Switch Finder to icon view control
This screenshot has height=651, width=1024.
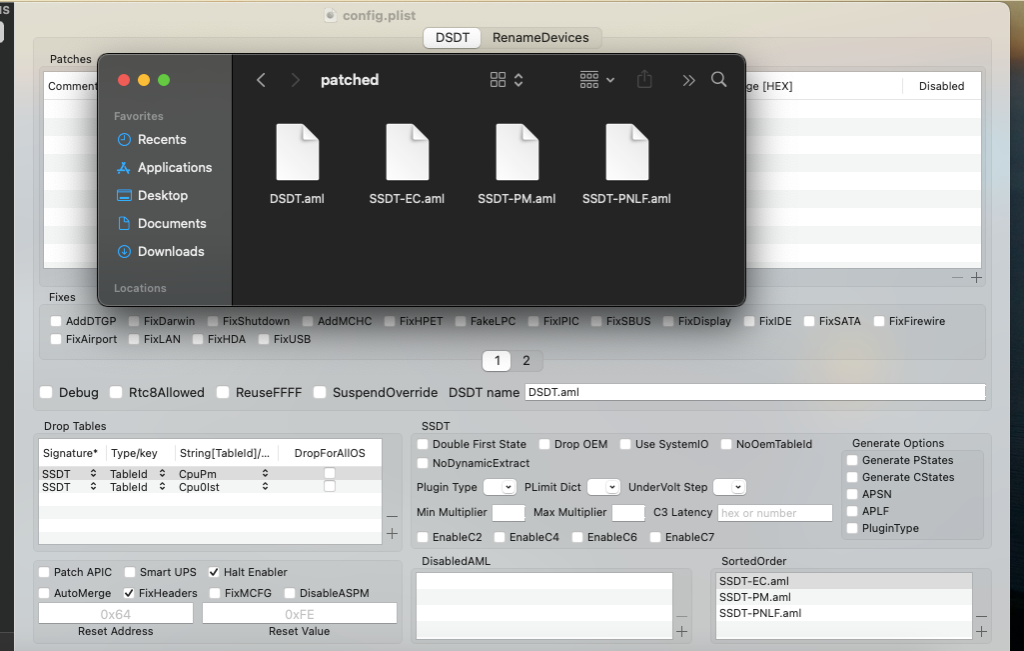click(507, 80)
